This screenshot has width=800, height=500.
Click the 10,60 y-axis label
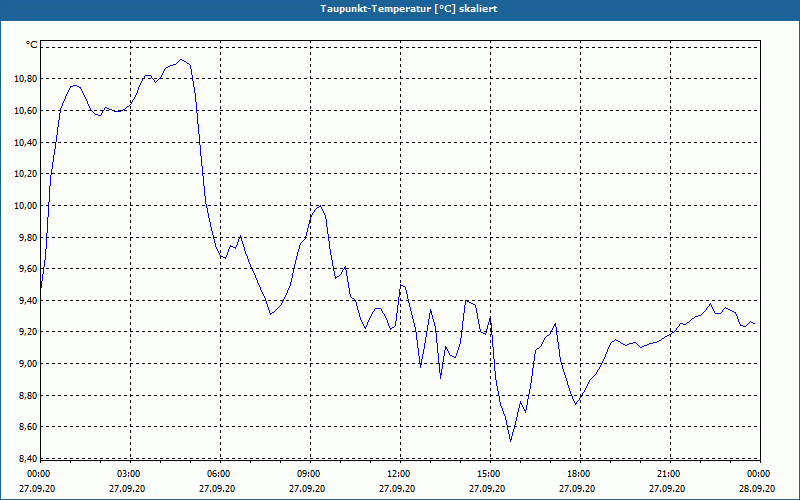[25, 111]
